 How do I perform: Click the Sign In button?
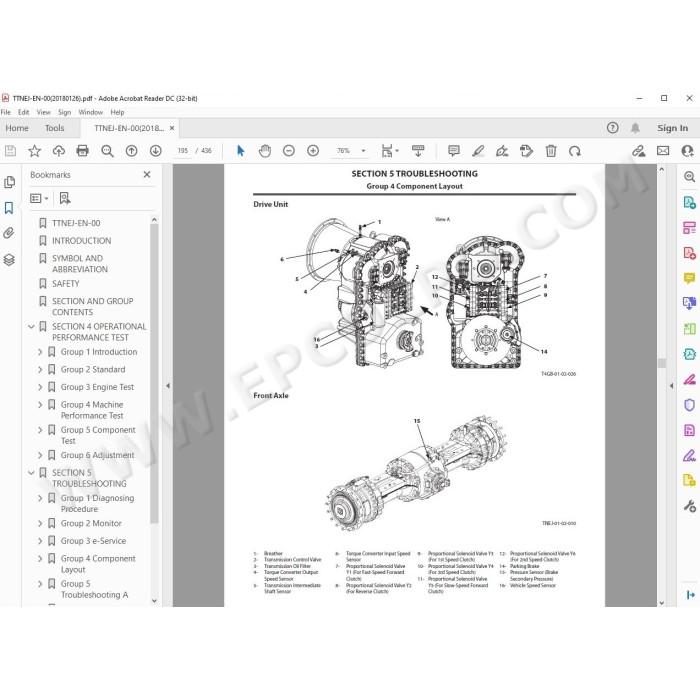pyautogui.click(x=672, y=128)
